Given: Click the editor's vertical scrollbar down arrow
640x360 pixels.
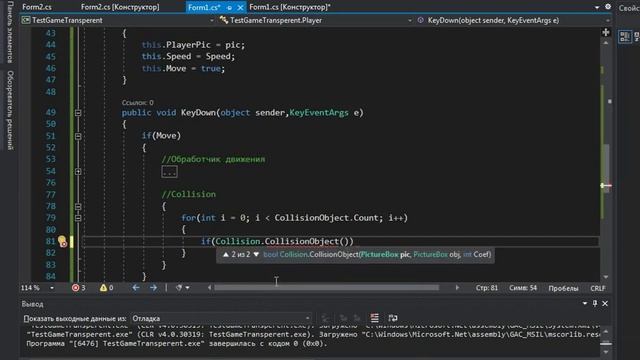Looking at the screenshot, I should pos(606,277).
